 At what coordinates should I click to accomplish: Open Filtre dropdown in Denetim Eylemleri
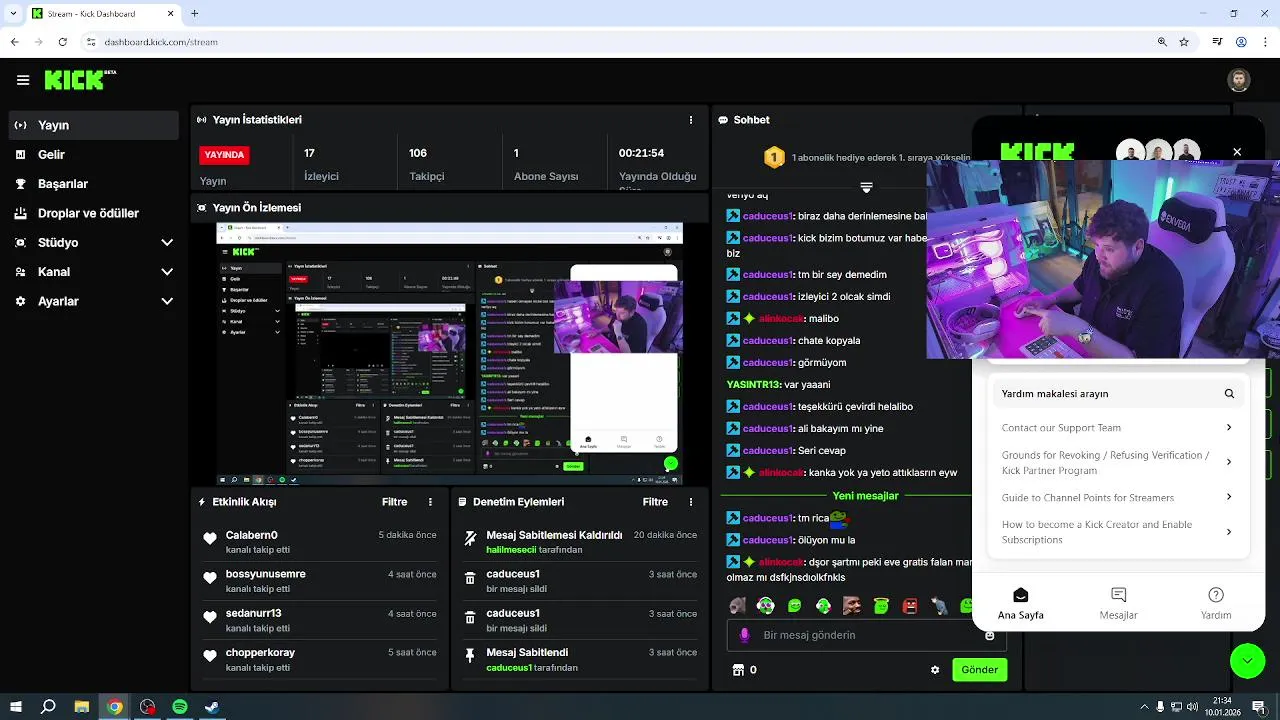(655, 502)
